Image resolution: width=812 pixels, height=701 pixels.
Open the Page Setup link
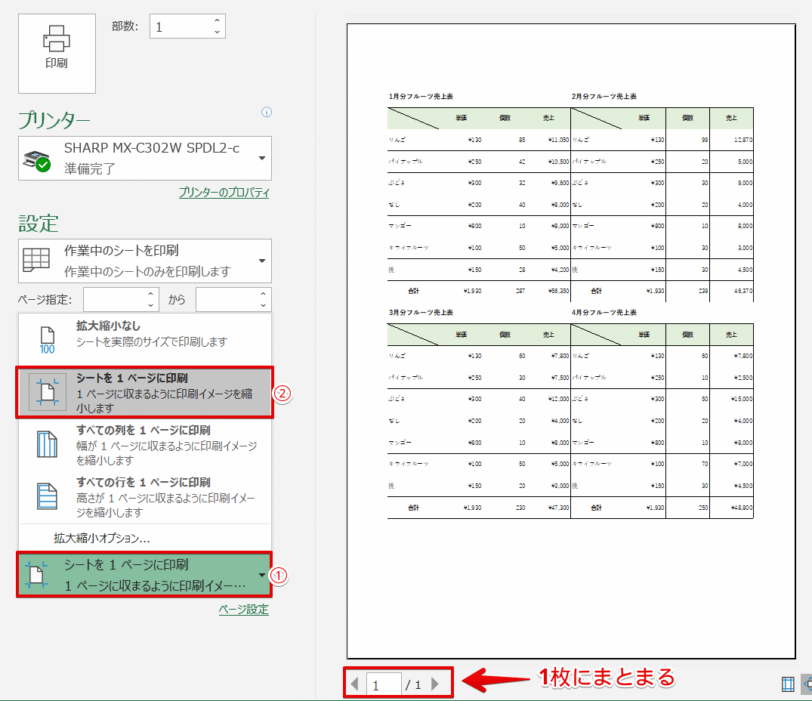click(243, 609)
